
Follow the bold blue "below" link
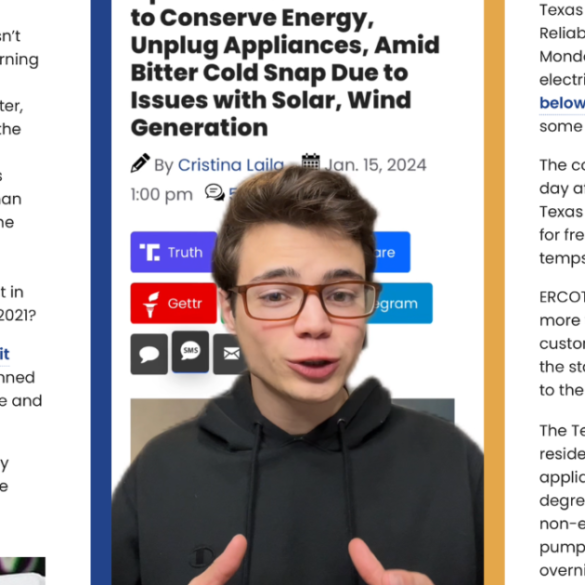coord(562,103)
